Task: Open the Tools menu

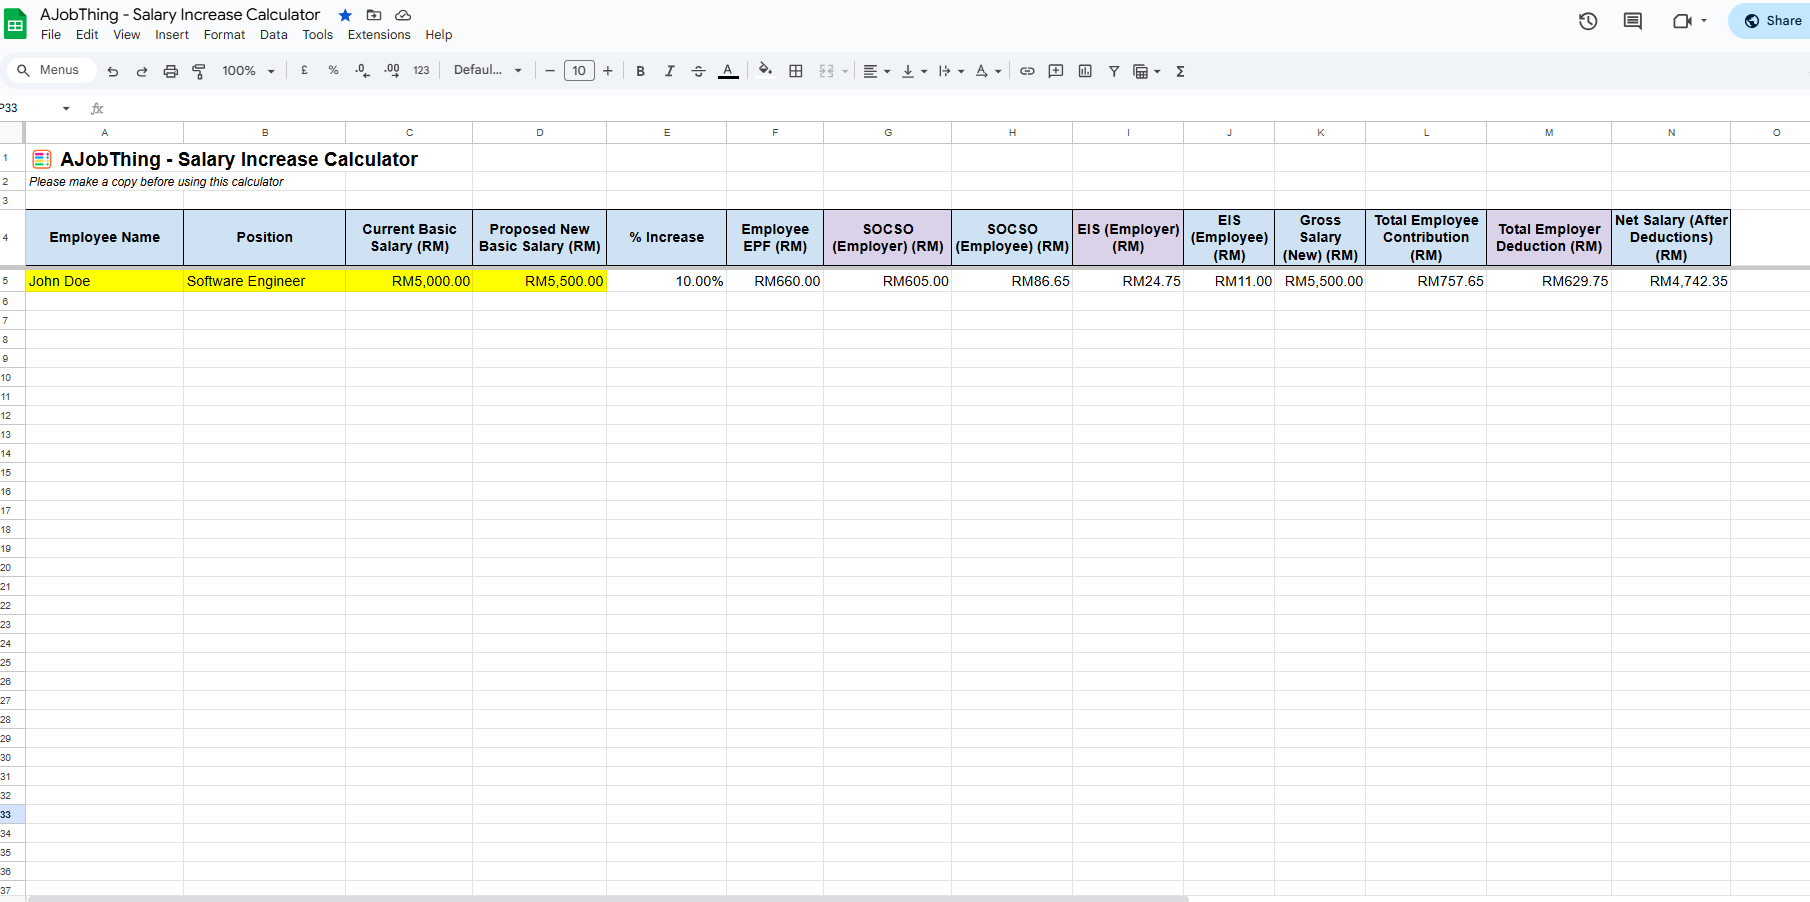Action: click(318, 35)
